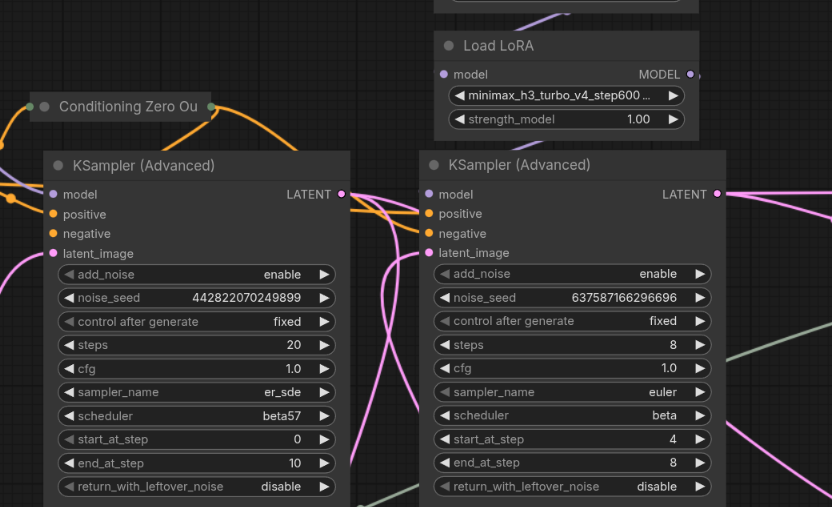Click Conditioning Zero Out output socket

click(211, 107)
